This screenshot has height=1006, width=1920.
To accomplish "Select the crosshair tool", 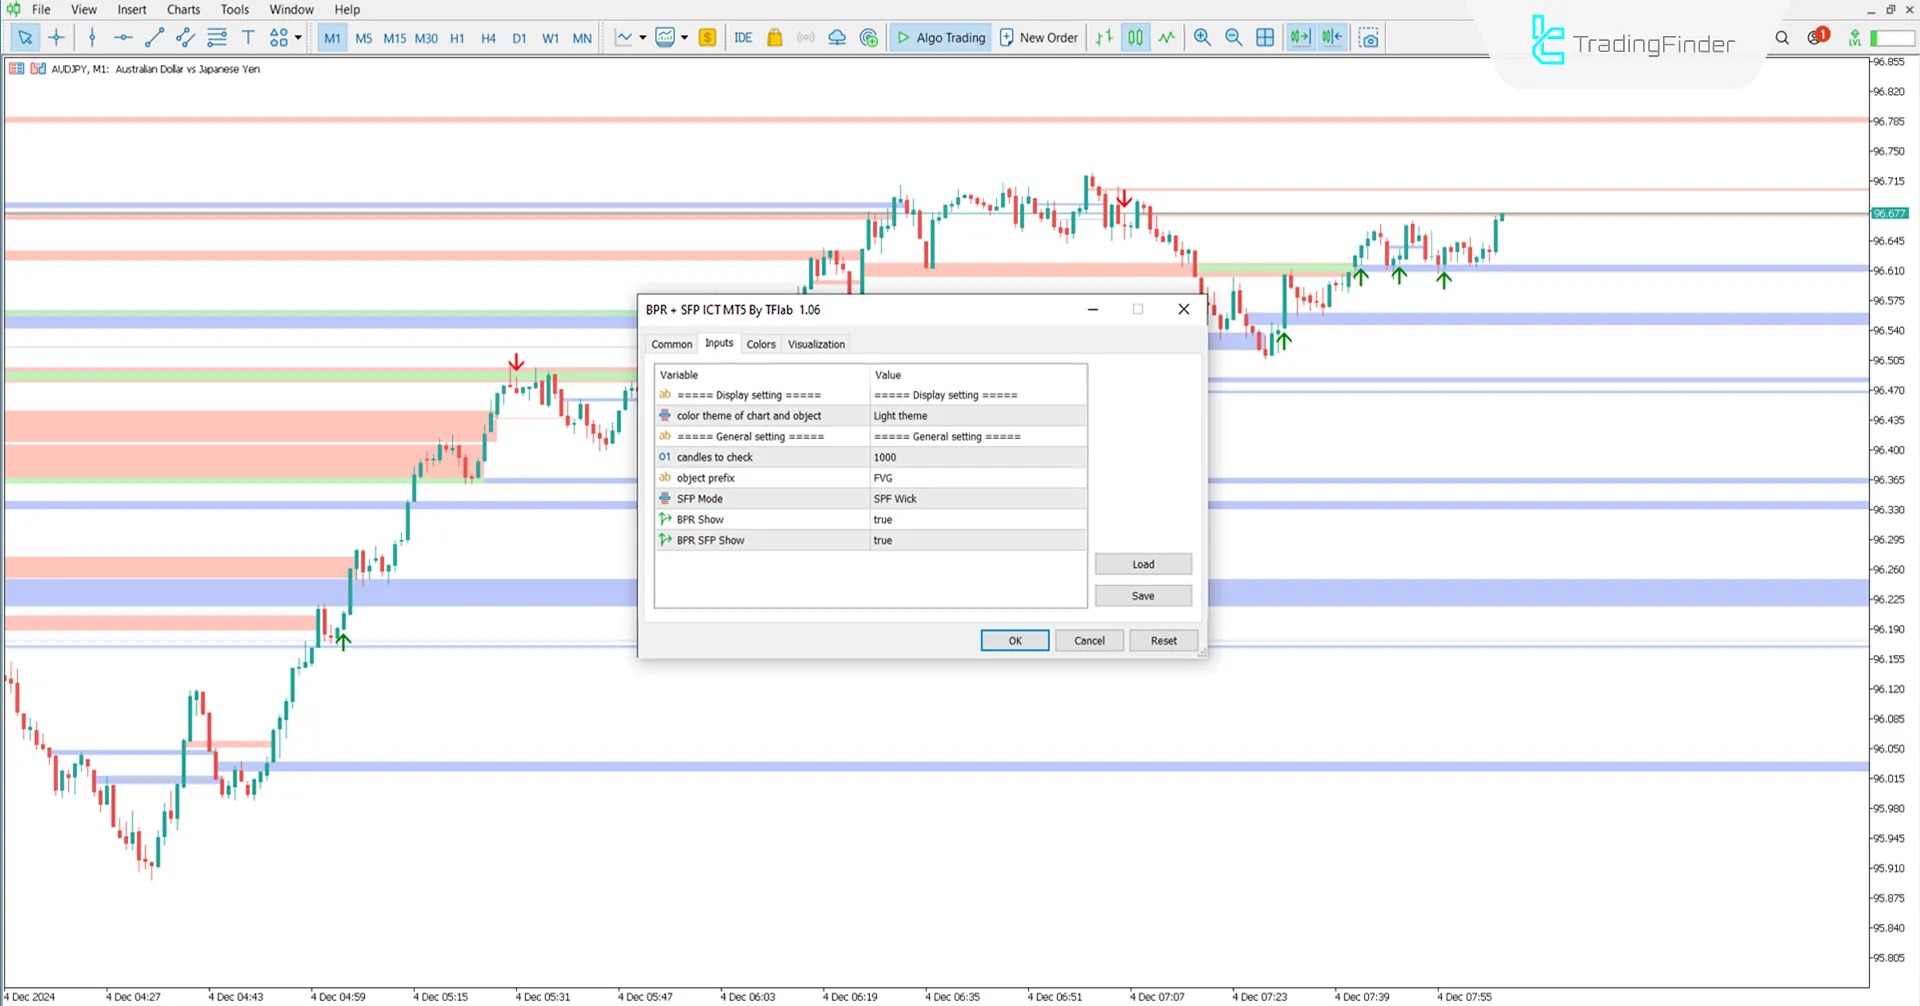I will [x=56, y=38].
